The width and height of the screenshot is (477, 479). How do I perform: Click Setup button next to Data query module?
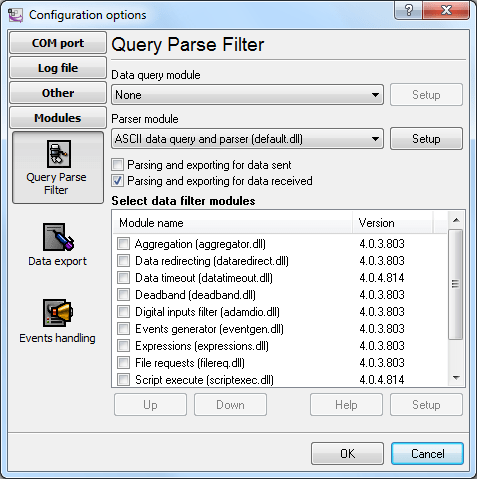(x=426, y=95)
